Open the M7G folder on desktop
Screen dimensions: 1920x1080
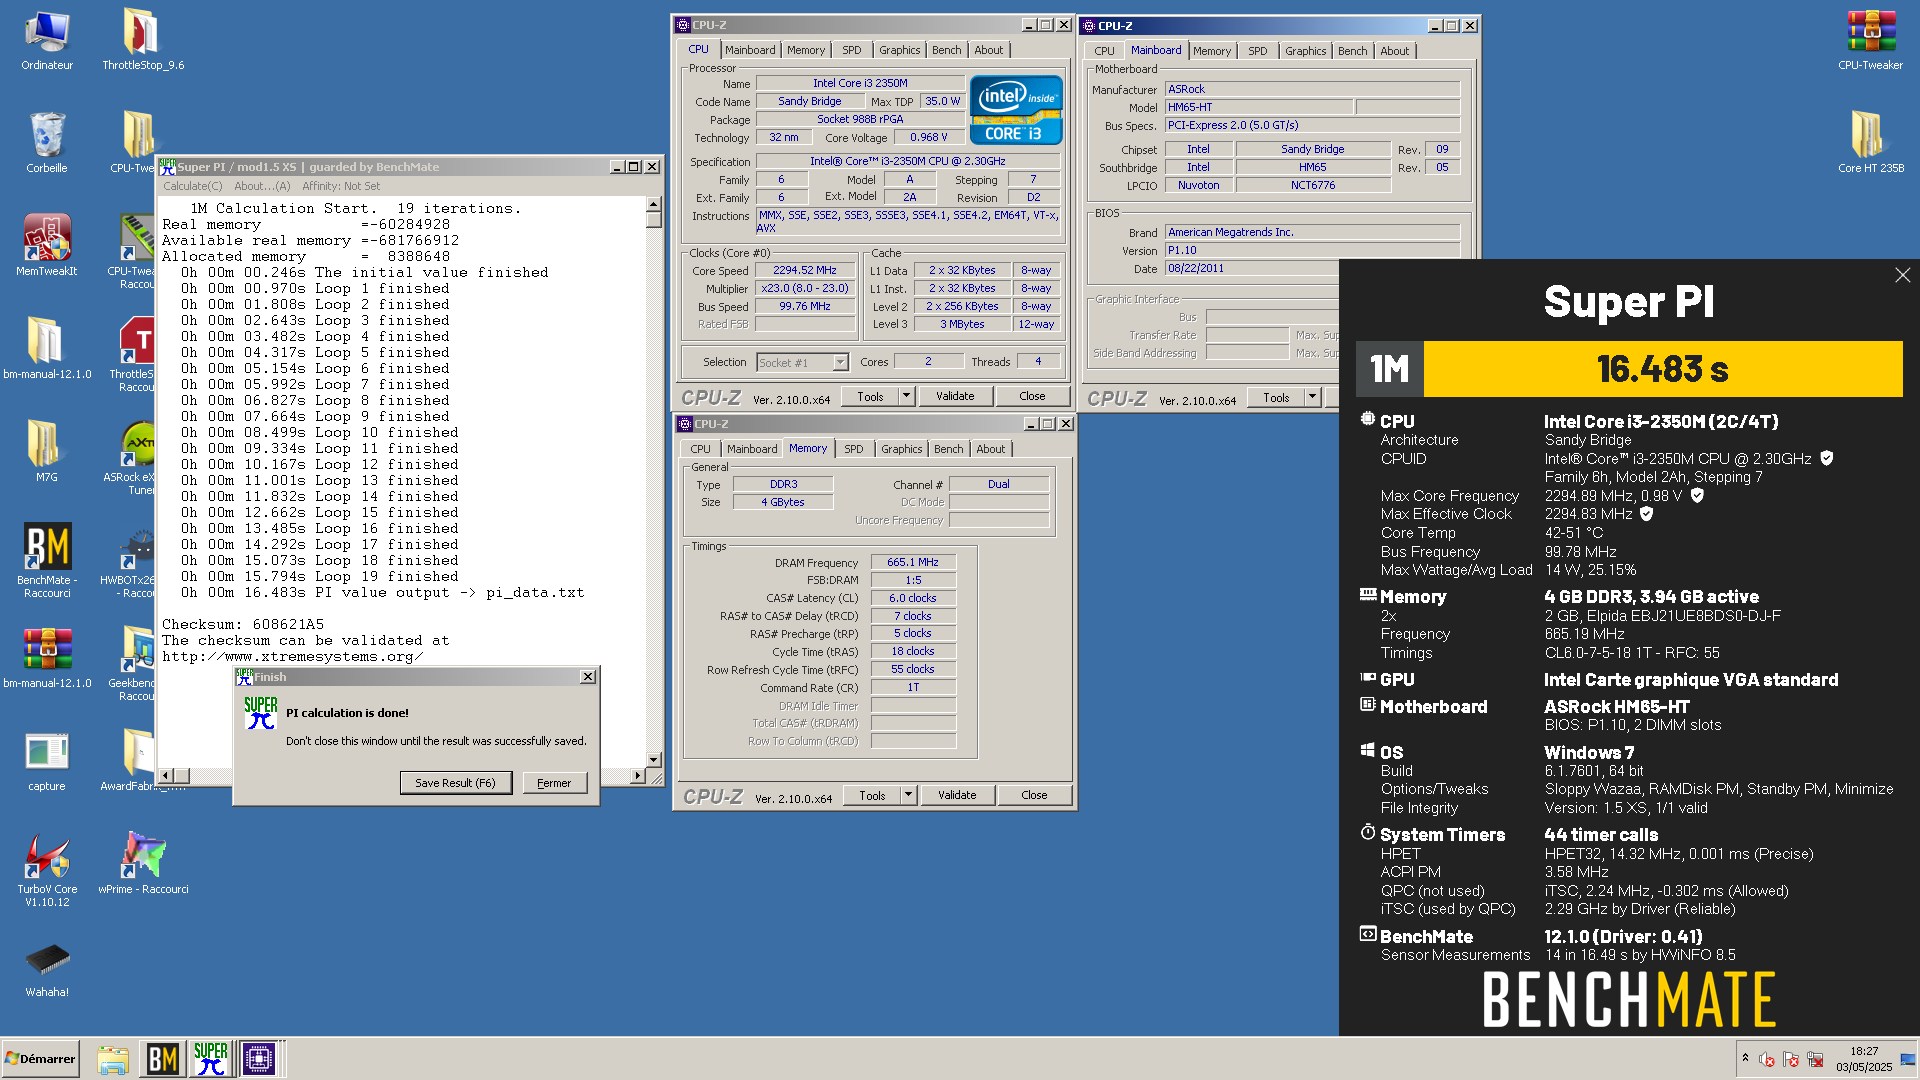(47, 451)
